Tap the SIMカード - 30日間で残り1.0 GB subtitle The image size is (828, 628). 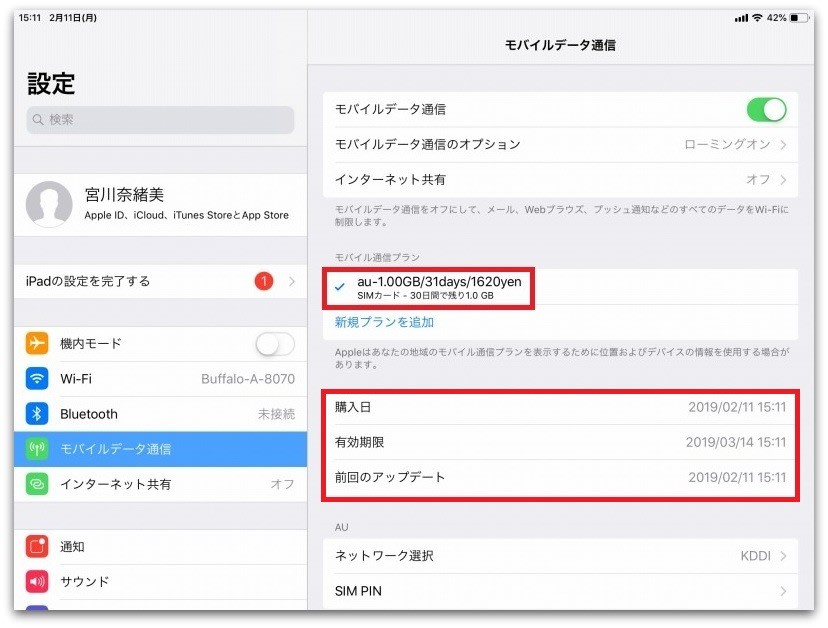coord(426,296)
